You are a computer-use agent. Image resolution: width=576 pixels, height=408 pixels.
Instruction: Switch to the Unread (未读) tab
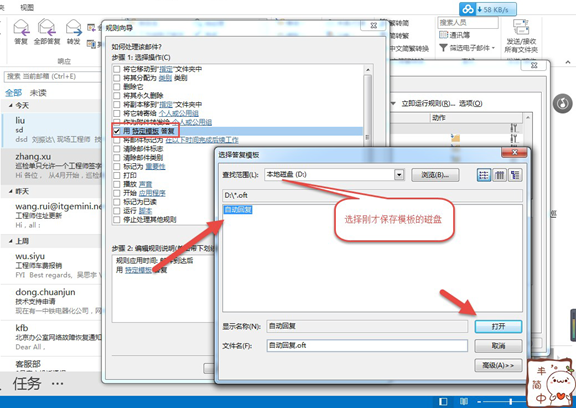click(x=38, y=93)
